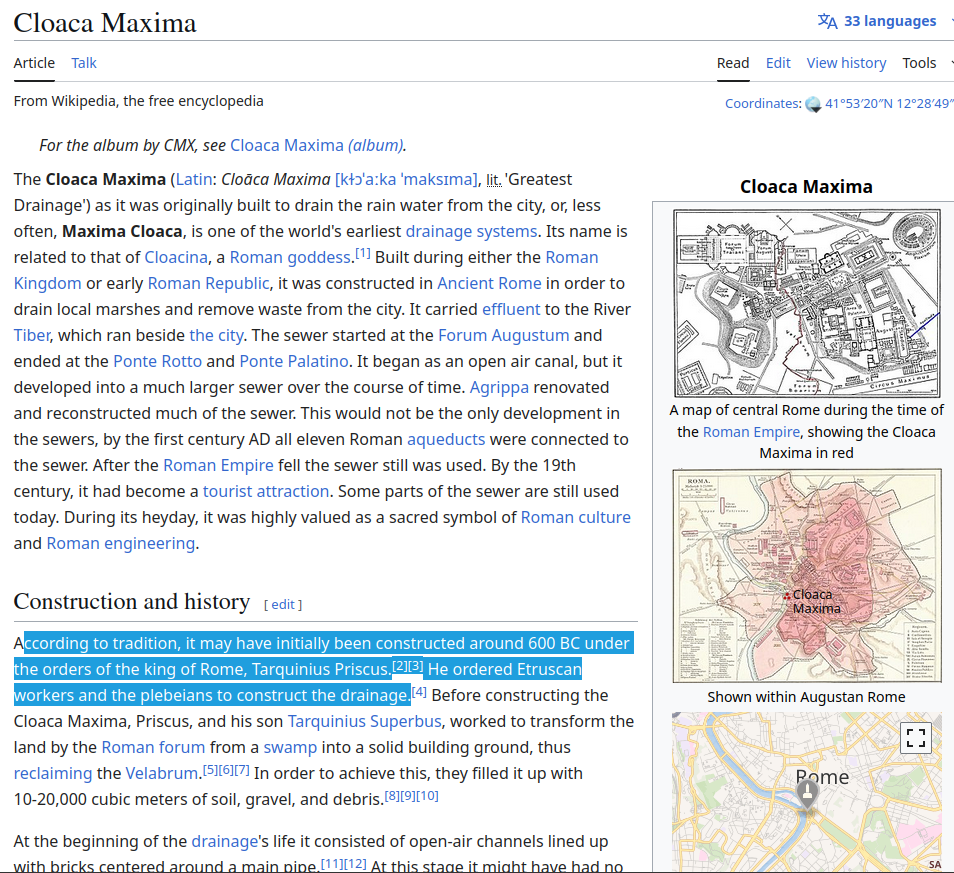Select the Edit tab

(778, 63)
